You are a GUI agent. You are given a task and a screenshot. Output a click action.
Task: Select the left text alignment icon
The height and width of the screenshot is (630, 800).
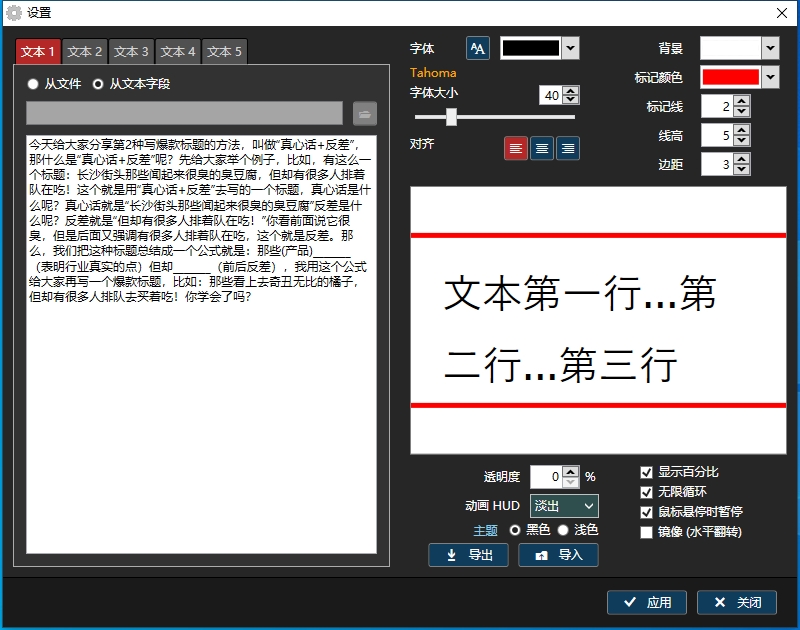point(515,147)
